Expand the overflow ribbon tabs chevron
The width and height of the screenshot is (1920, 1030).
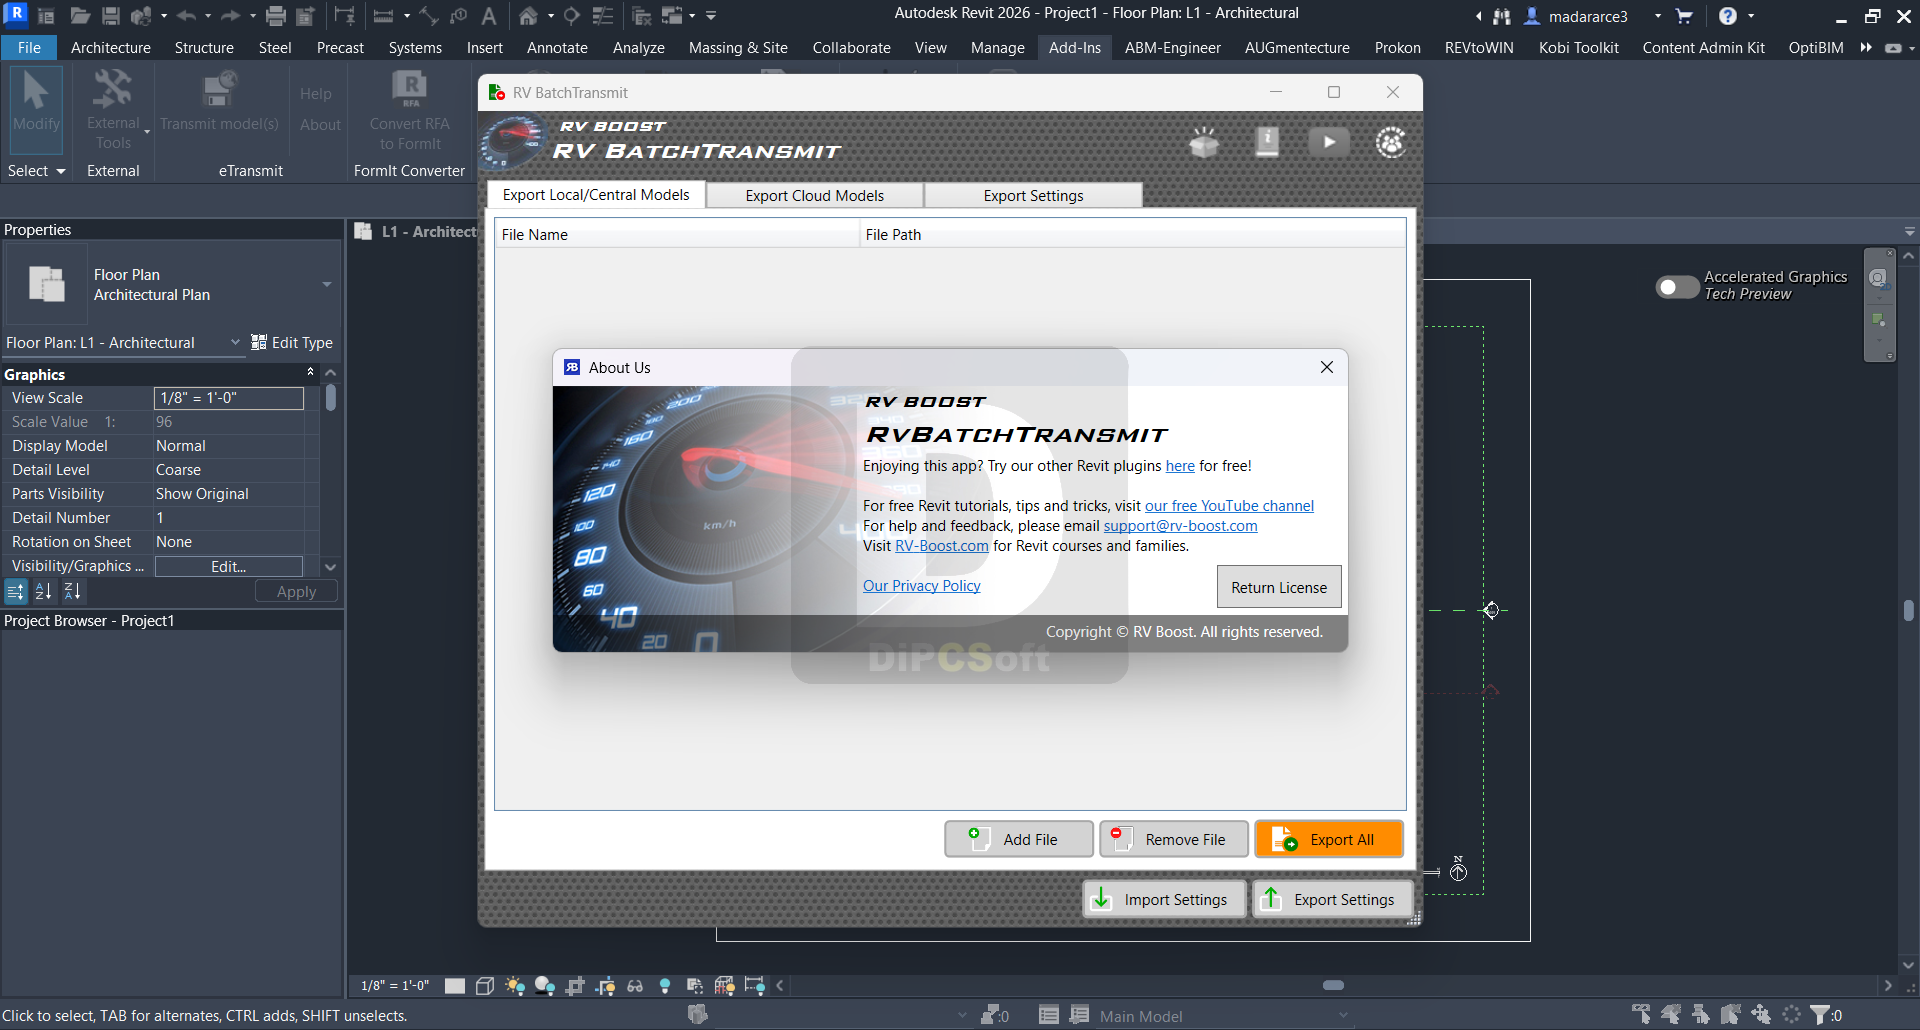(1866, 47)
